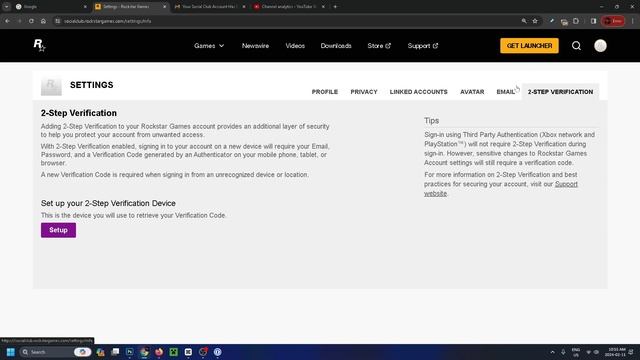
Task: Click the 'Tips' heading text
Action: click(x=431, y=120)
